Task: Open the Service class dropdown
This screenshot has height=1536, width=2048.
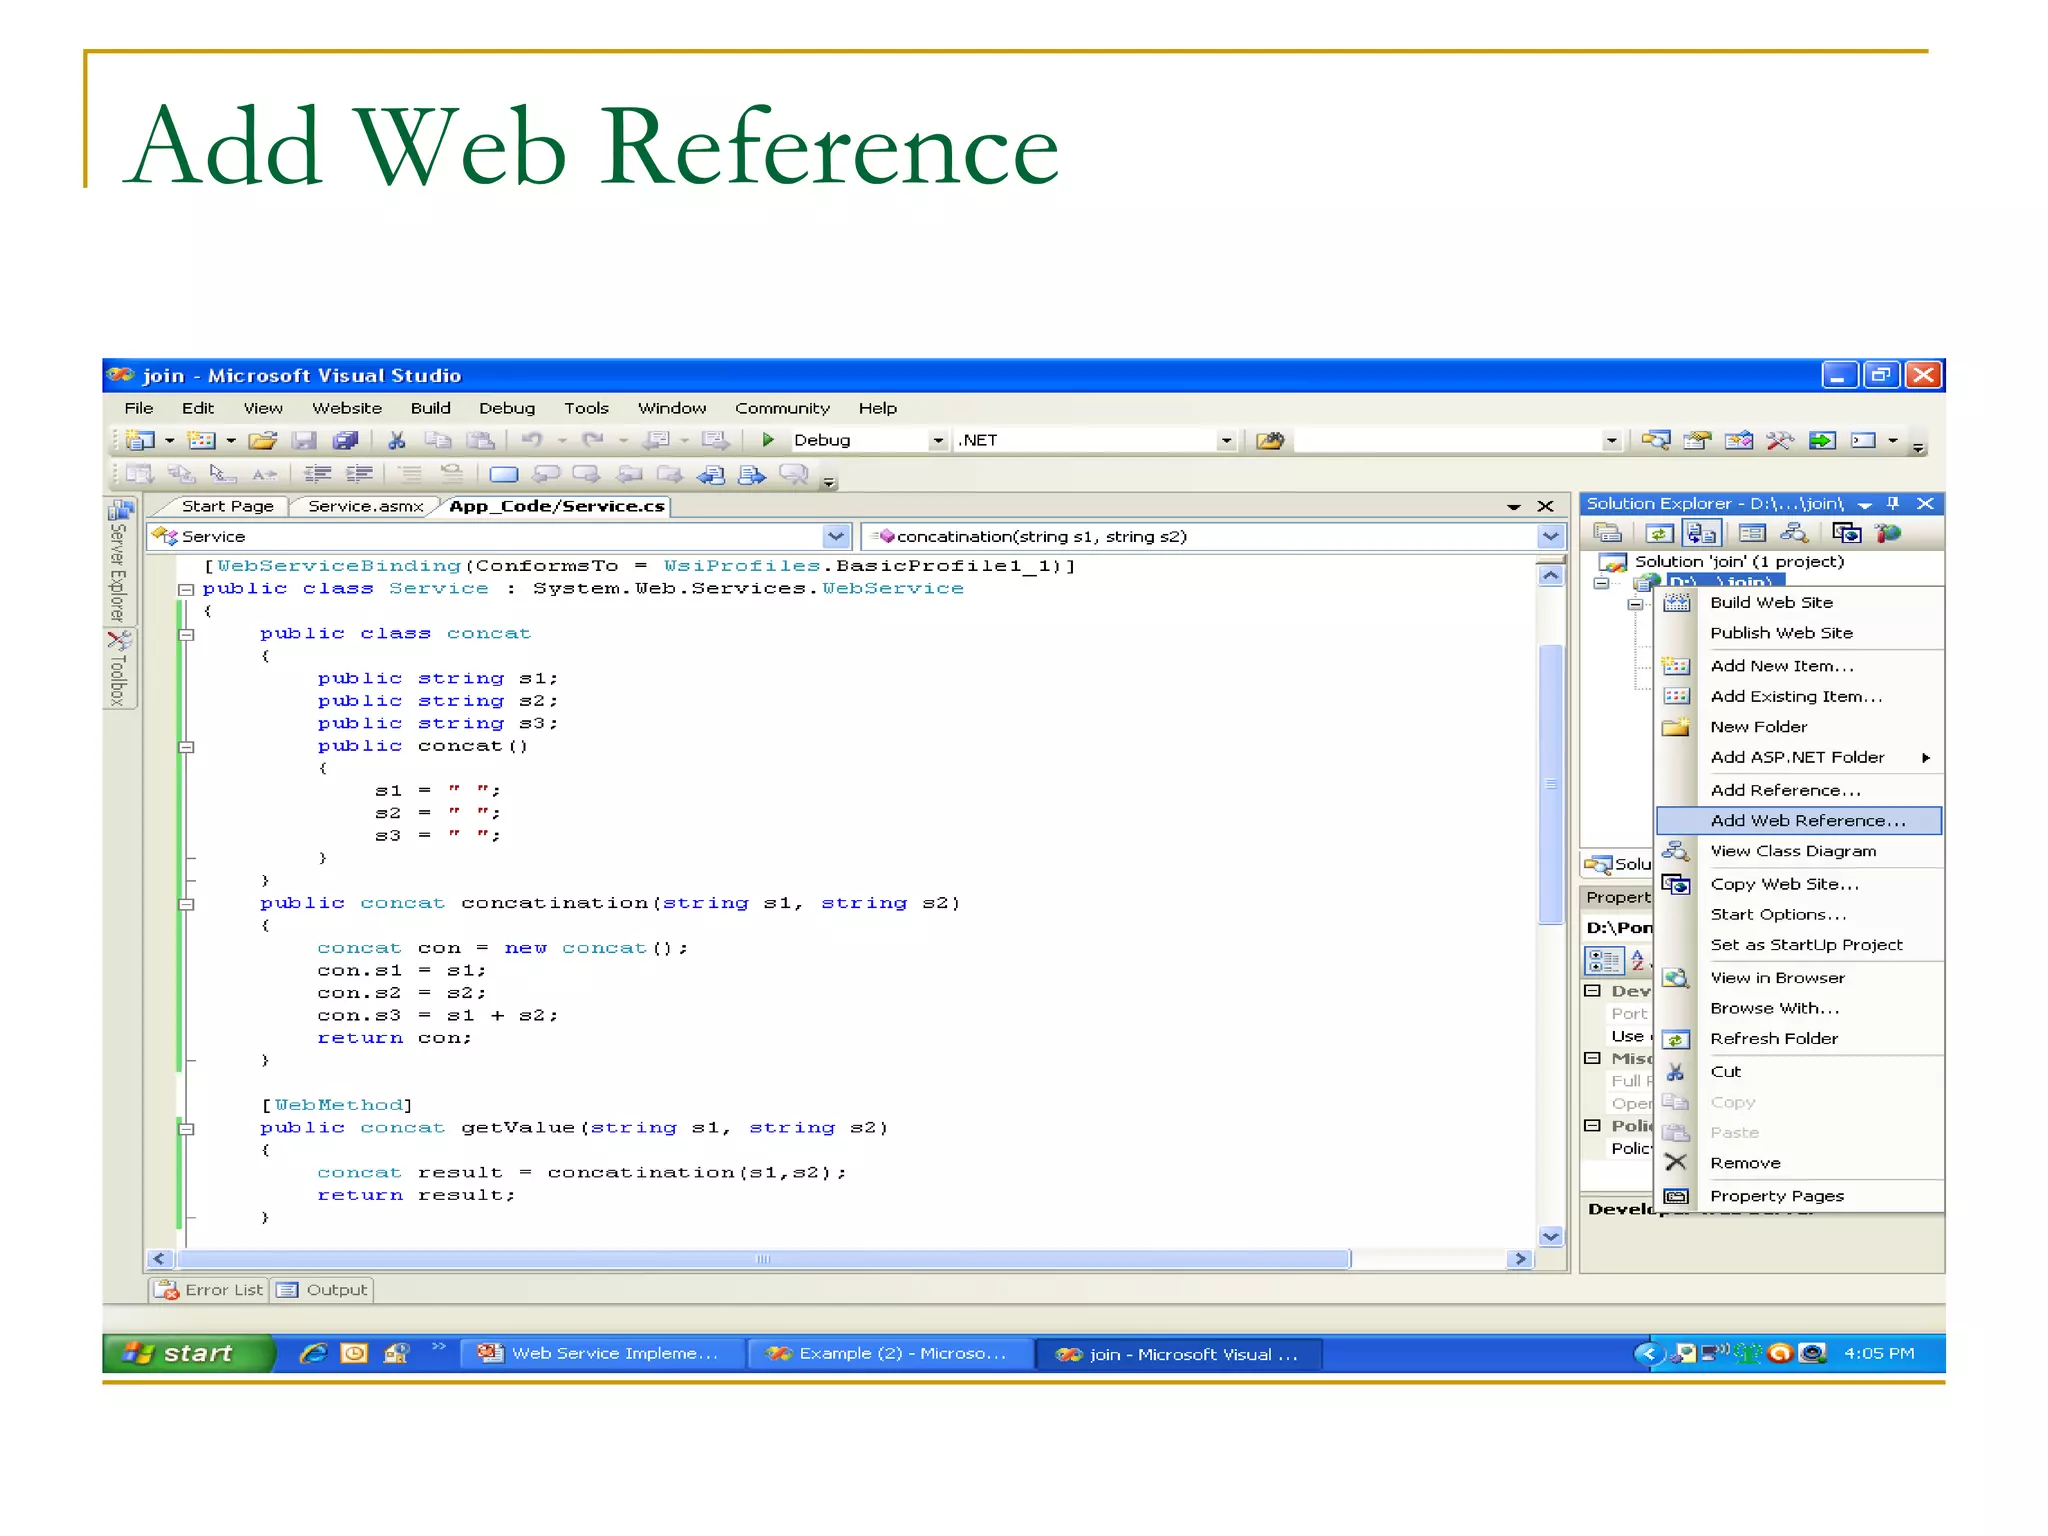Action: tap(836, 537)
